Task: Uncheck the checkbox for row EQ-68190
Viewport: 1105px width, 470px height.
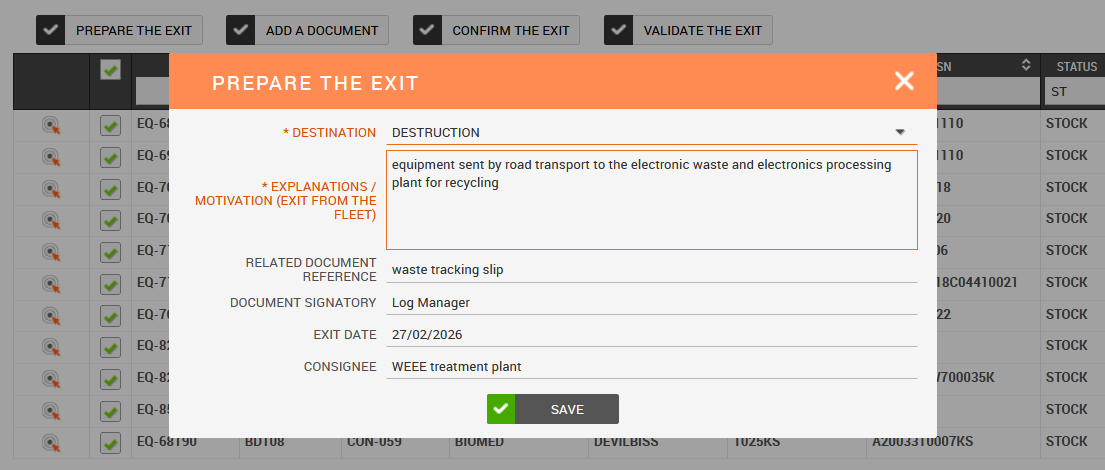Action: [x=111, y=441]
